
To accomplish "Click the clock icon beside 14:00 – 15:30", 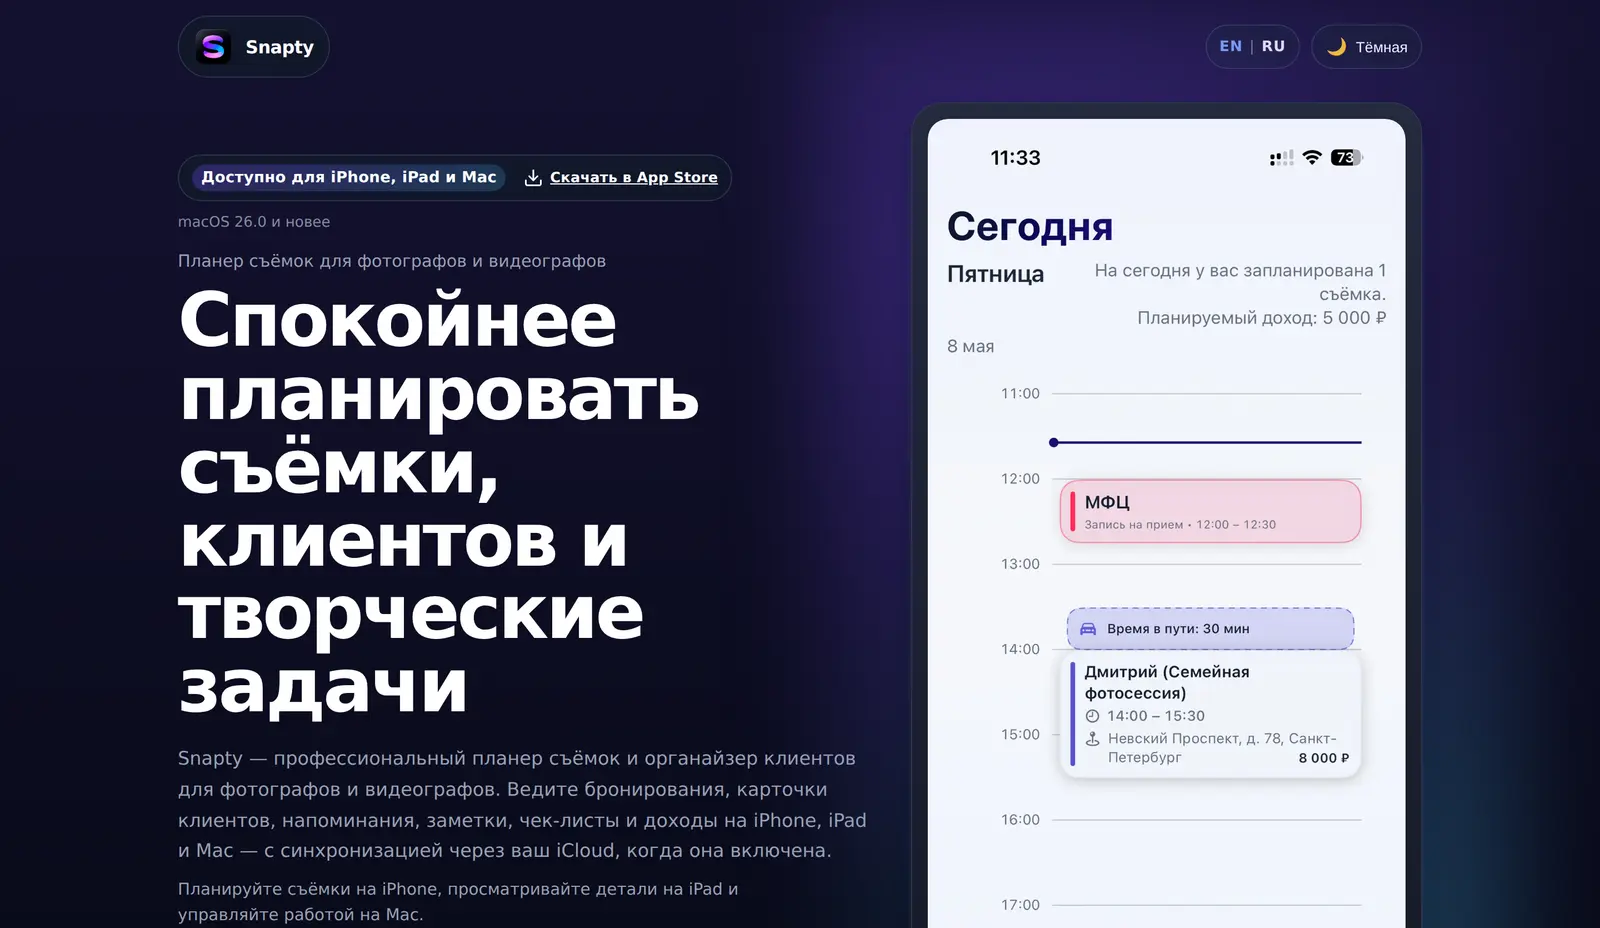I will (x=1092, y=716).
